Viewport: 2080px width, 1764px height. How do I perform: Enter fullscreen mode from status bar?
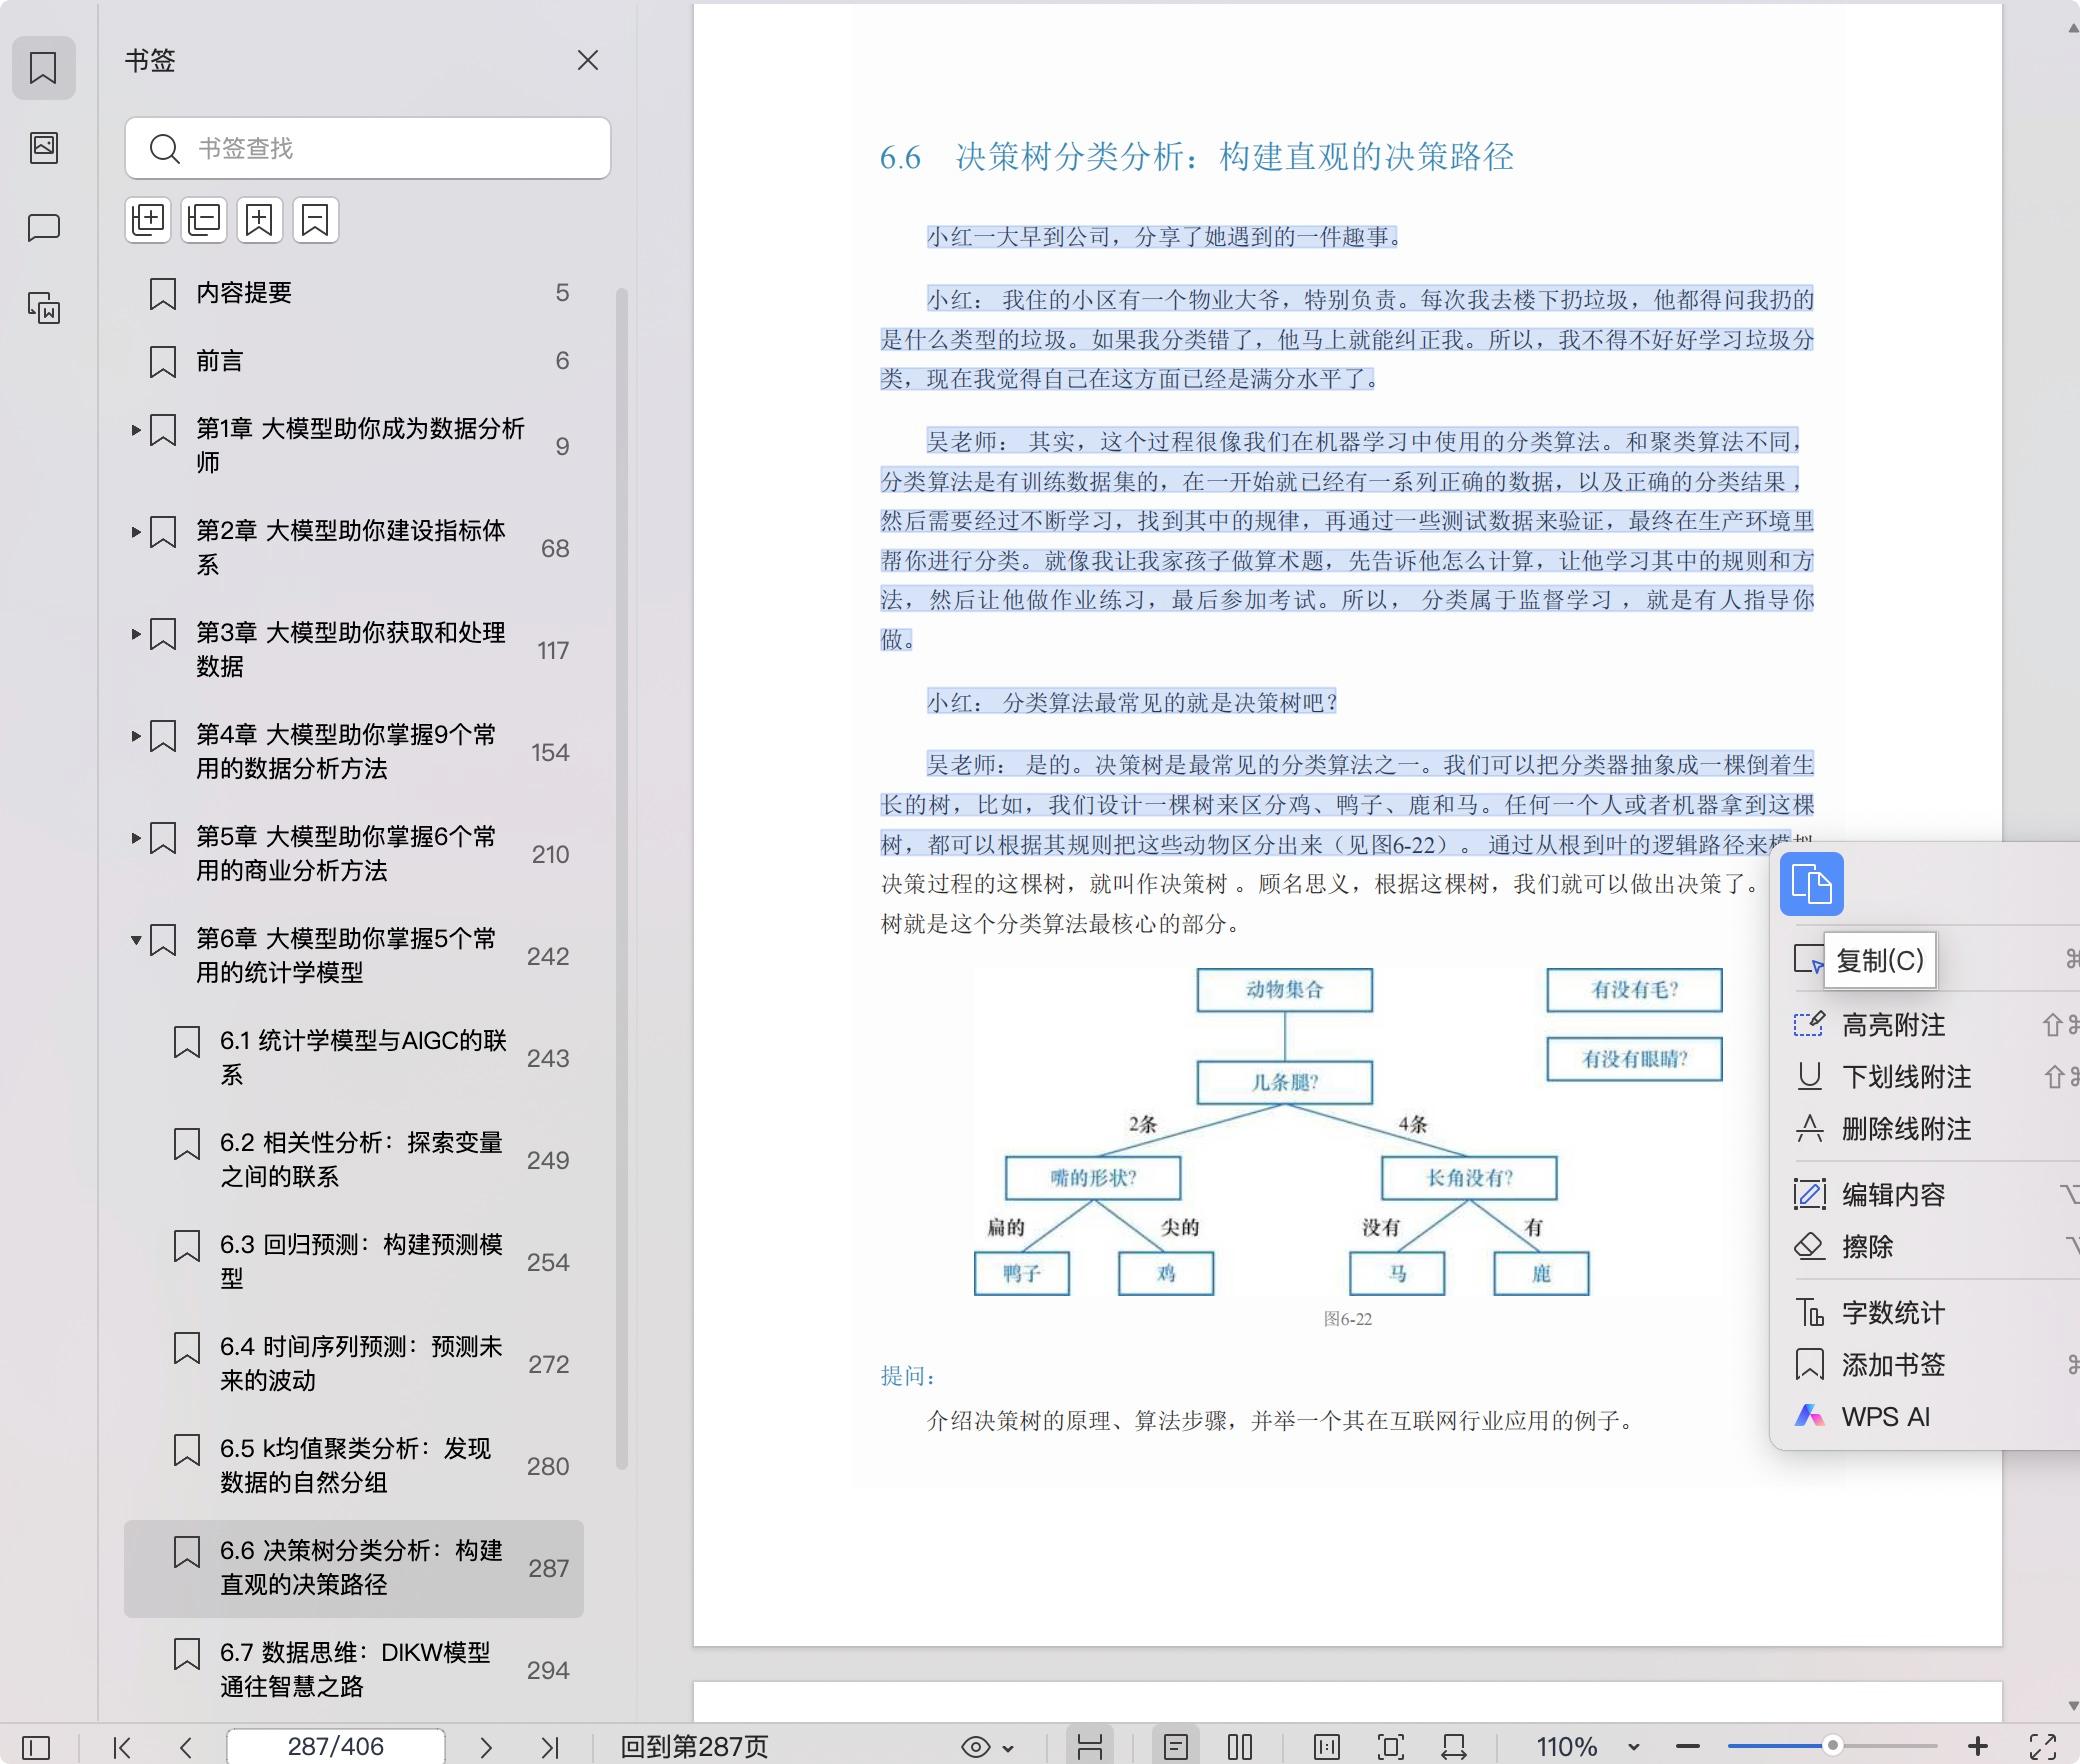point(2042,1747)
